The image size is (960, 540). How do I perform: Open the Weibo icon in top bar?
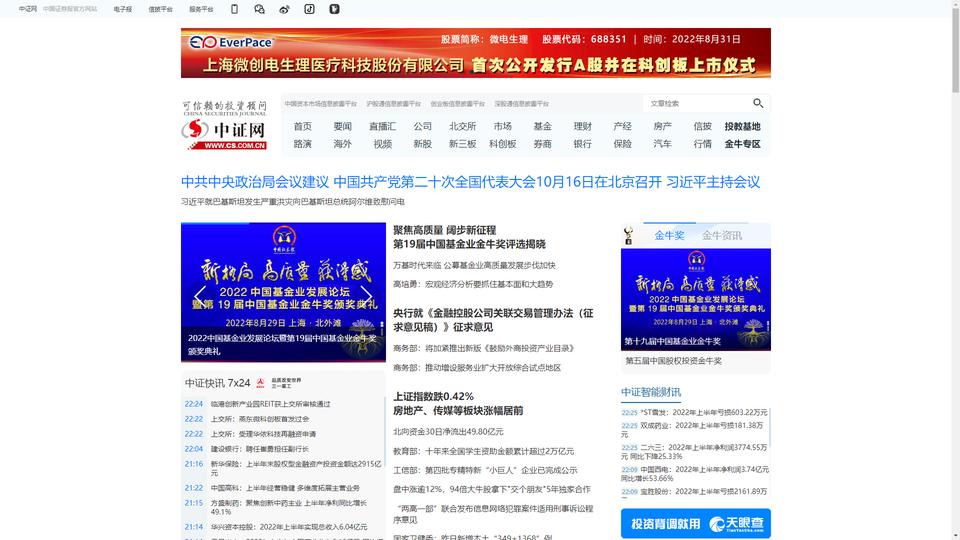[x=284, y=9]
